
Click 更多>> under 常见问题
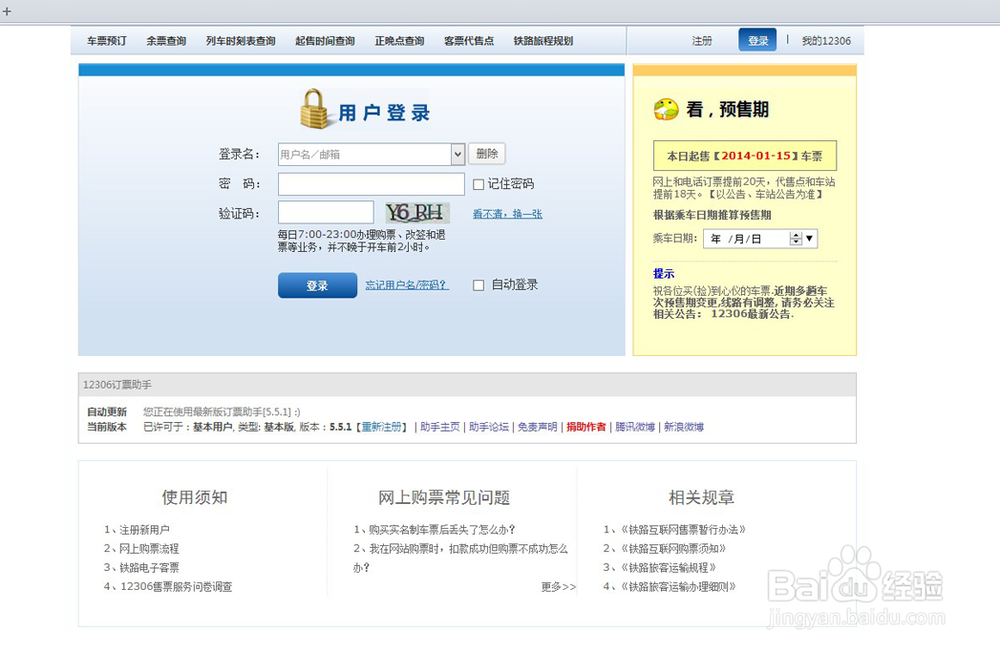(x=558, y=587)
